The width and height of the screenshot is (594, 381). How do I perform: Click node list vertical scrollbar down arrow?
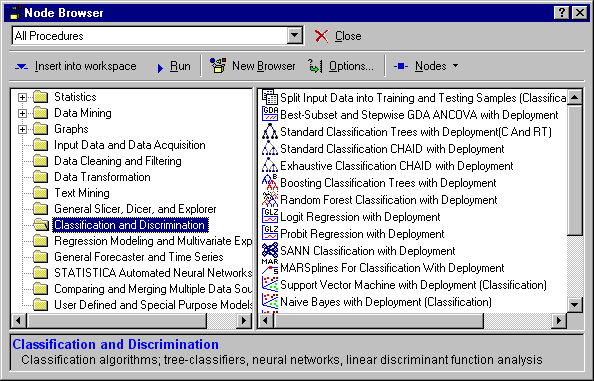pos(575,304)
